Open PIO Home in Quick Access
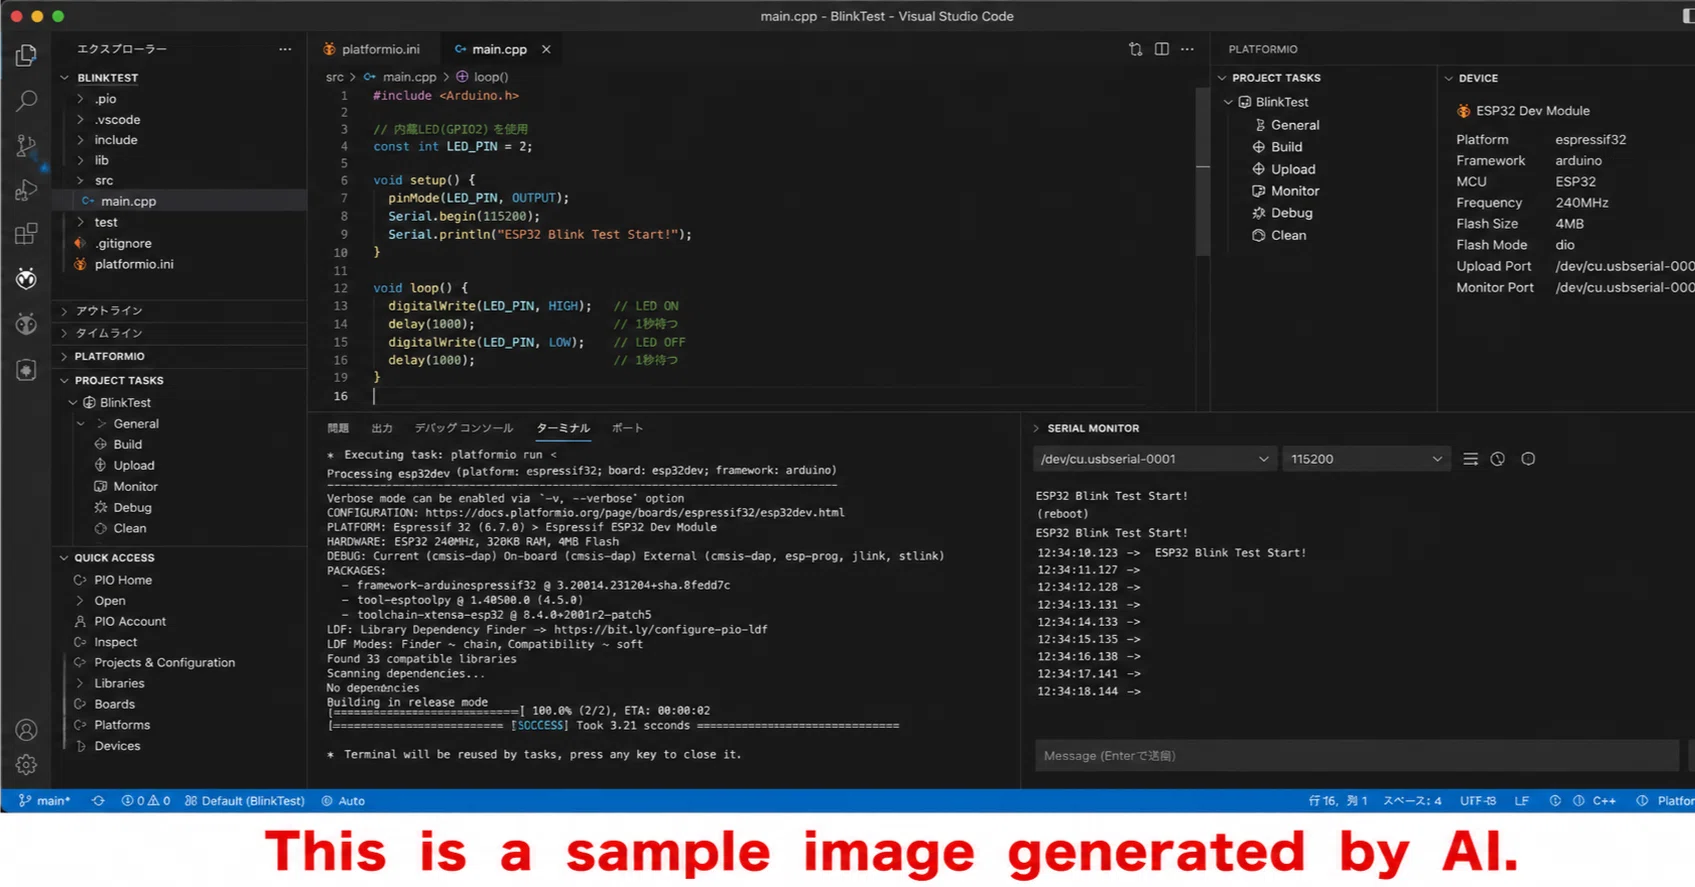Screen dimensions: 1695x887 [x=123, y=580]
